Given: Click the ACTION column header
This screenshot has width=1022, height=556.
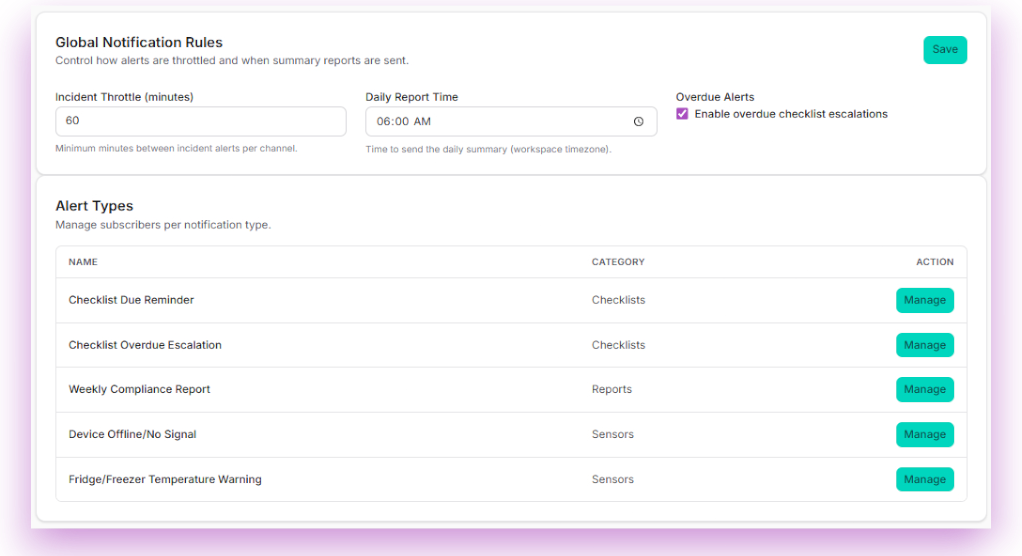Looking at the screenshot, I should click(x=934, y=262).
